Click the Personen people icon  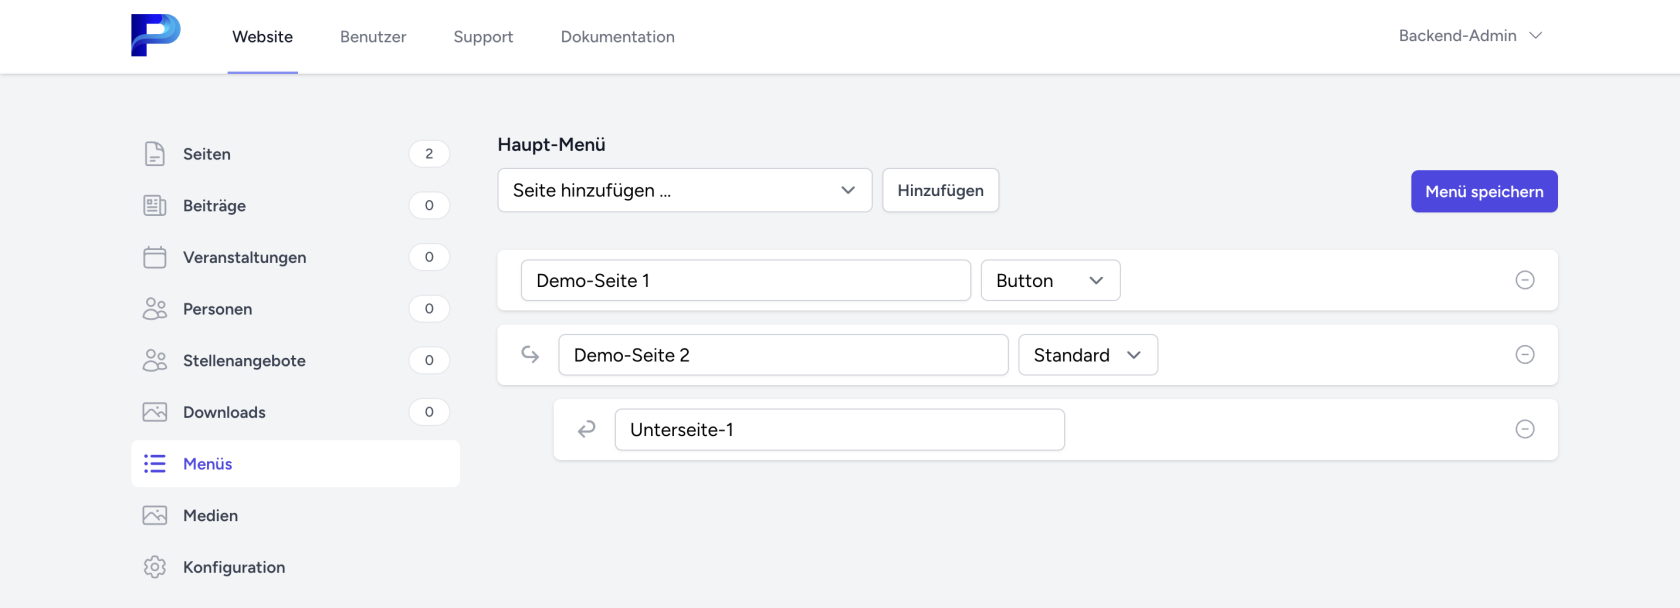tap(154, 309)
